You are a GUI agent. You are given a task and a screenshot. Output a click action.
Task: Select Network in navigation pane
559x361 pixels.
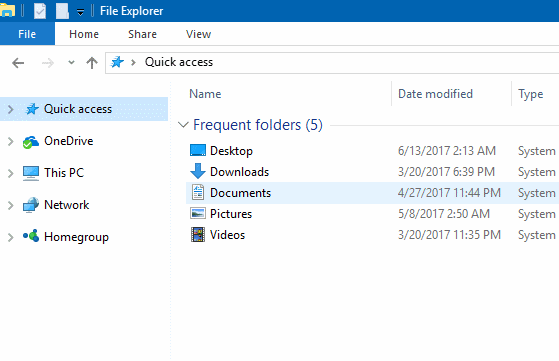click(66, 205)
